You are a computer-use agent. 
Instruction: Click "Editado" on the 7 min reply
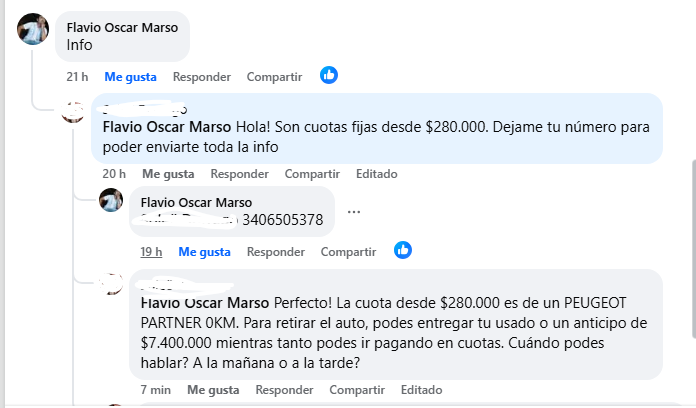coord(421,389)
